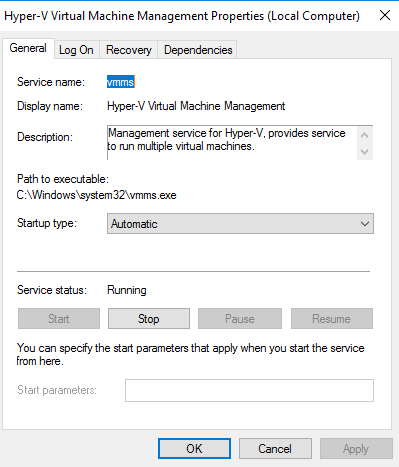This screenshot has width=399, height=467.
Task: Expand the Startup type dropdown
Action: (x=240, y=224)
